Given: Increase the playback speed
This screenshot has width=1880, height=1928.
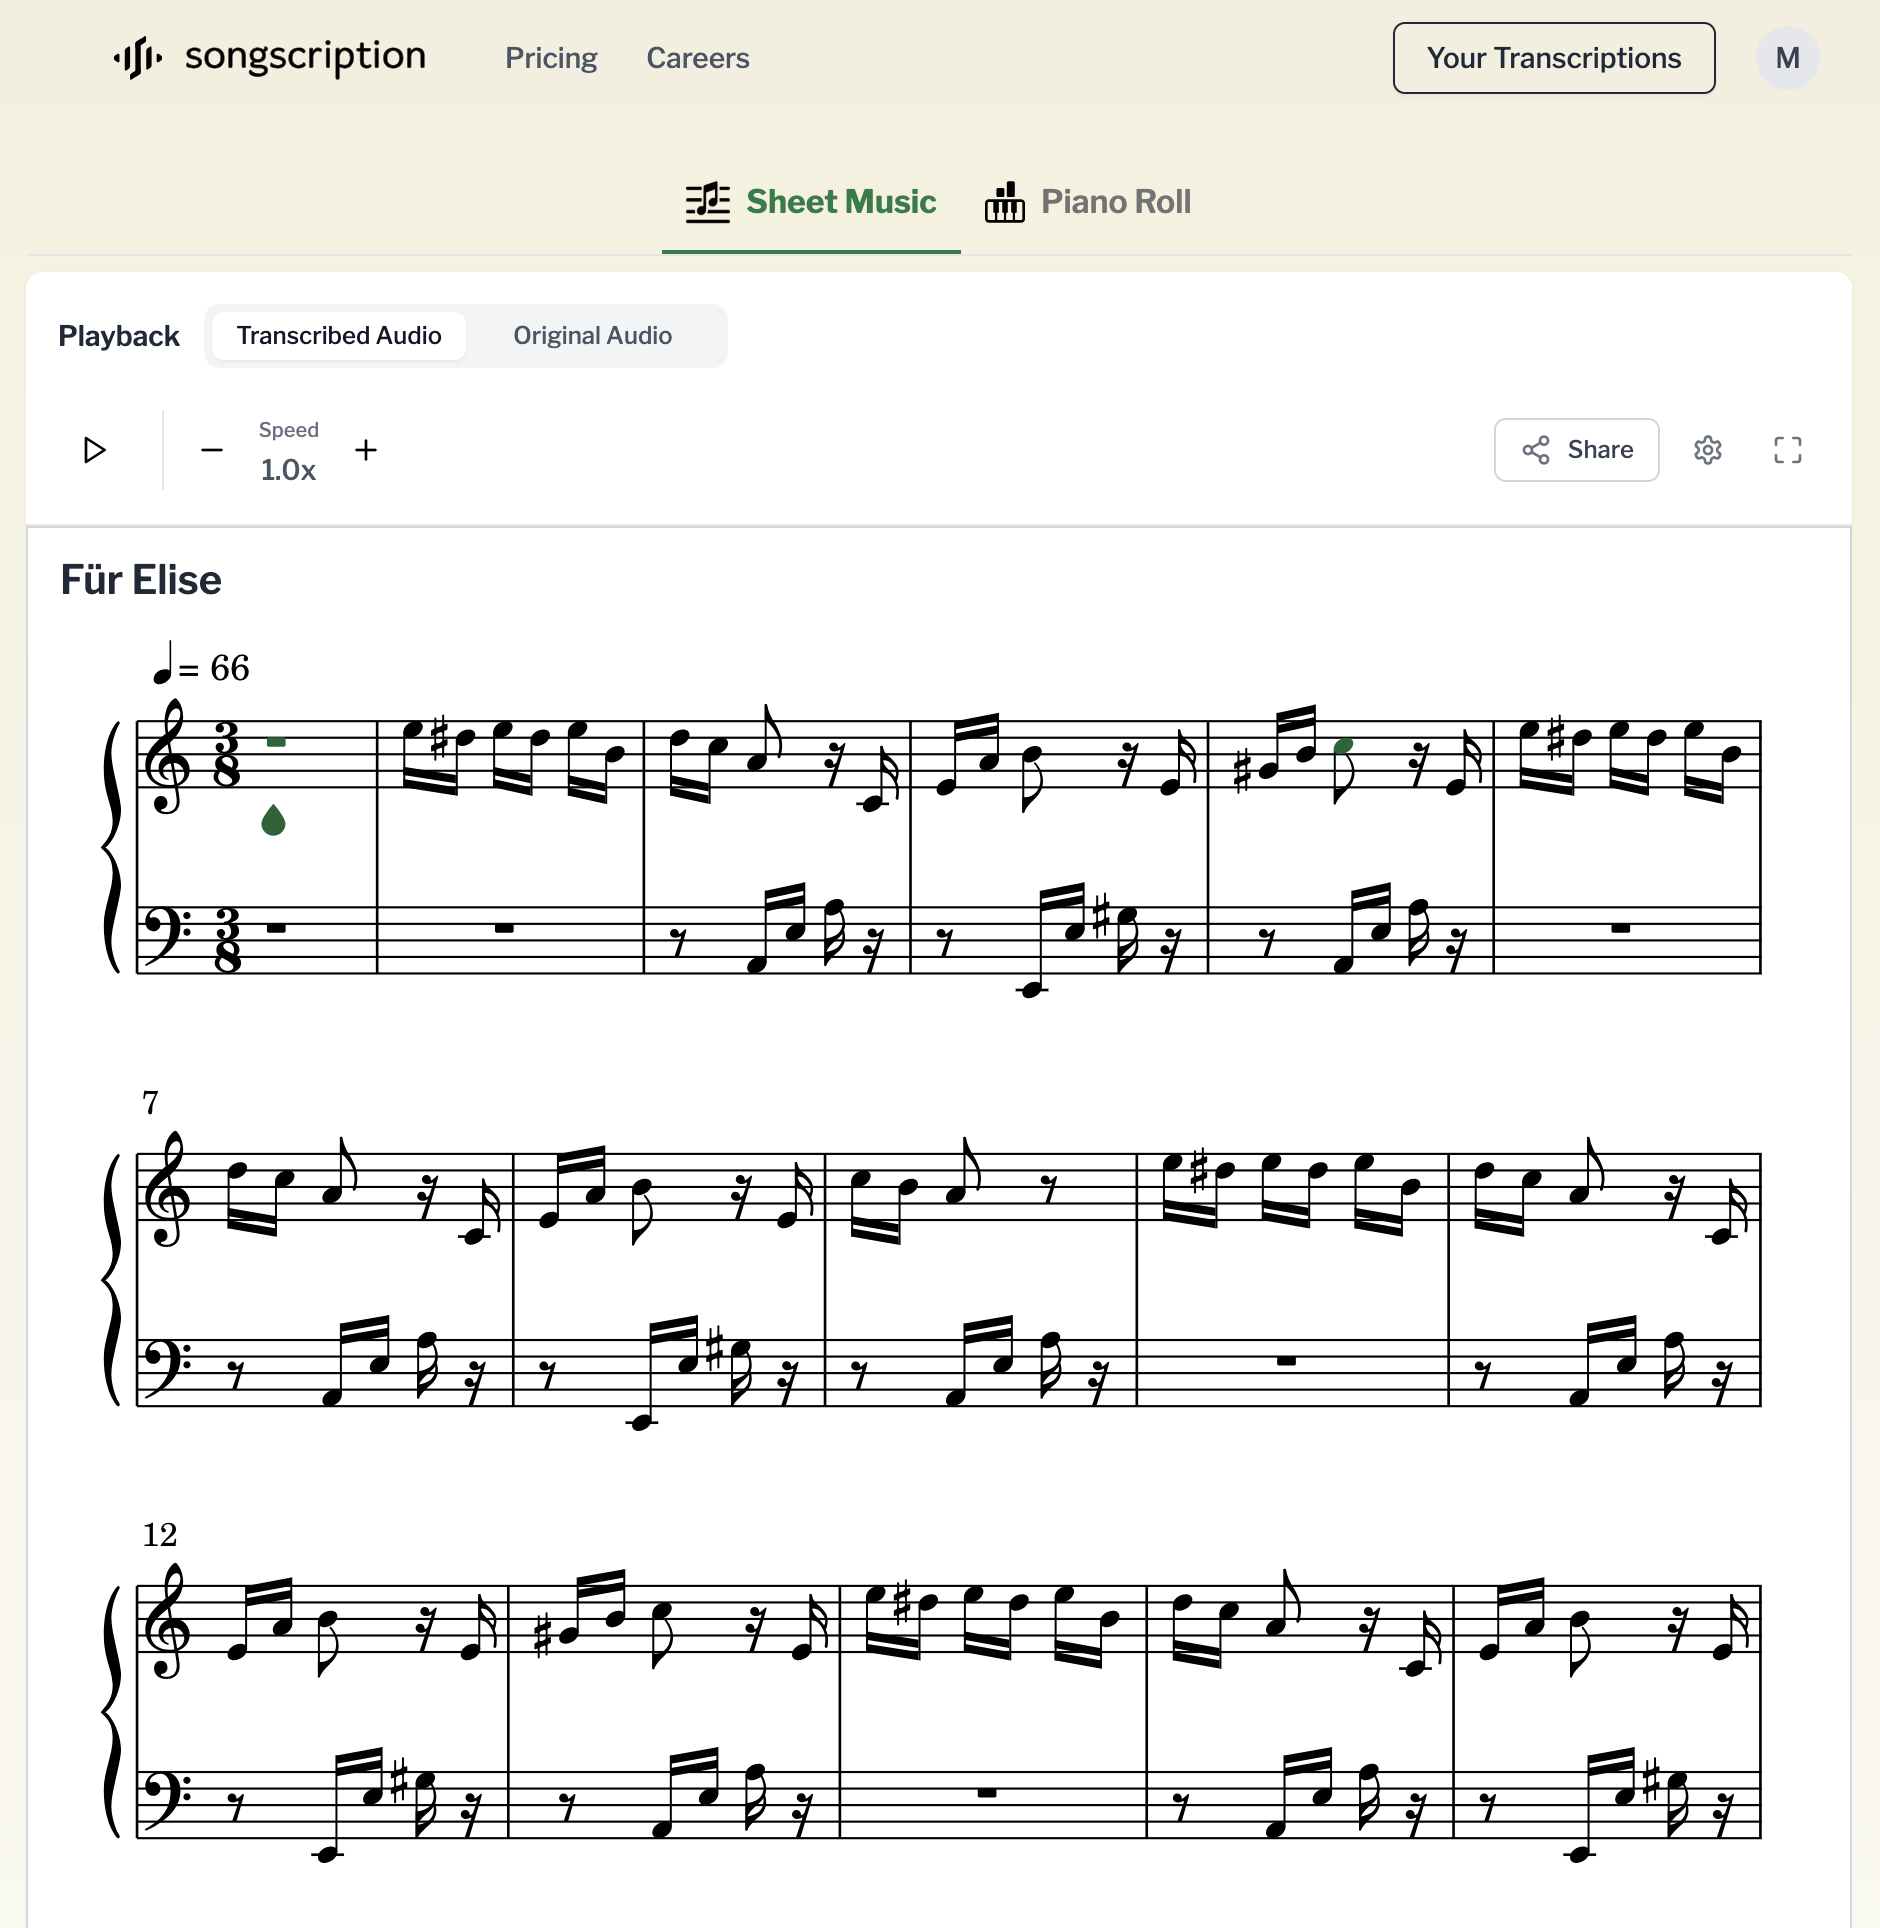Looking at the screenshot, I should coord(366,450).
